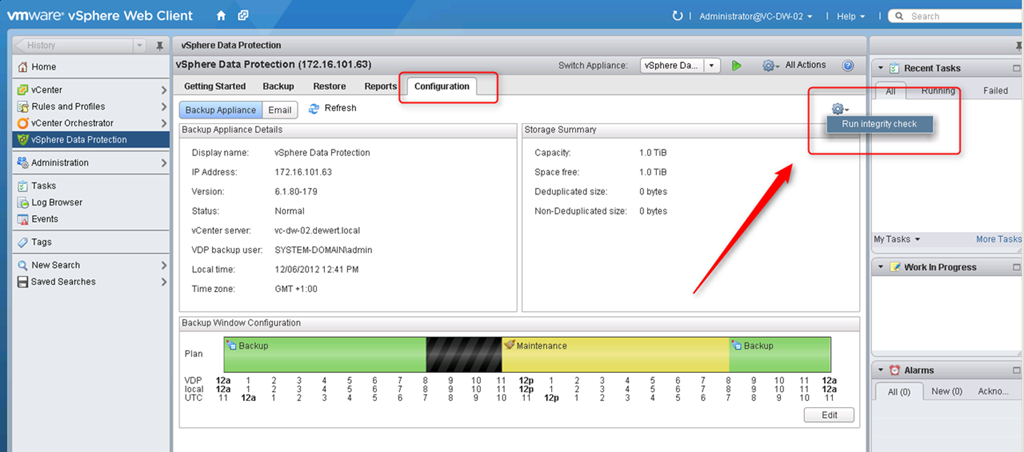Viewport: 1024px width, 452px height.
Task: Pin the navigator panel
Action: point(159,46)
